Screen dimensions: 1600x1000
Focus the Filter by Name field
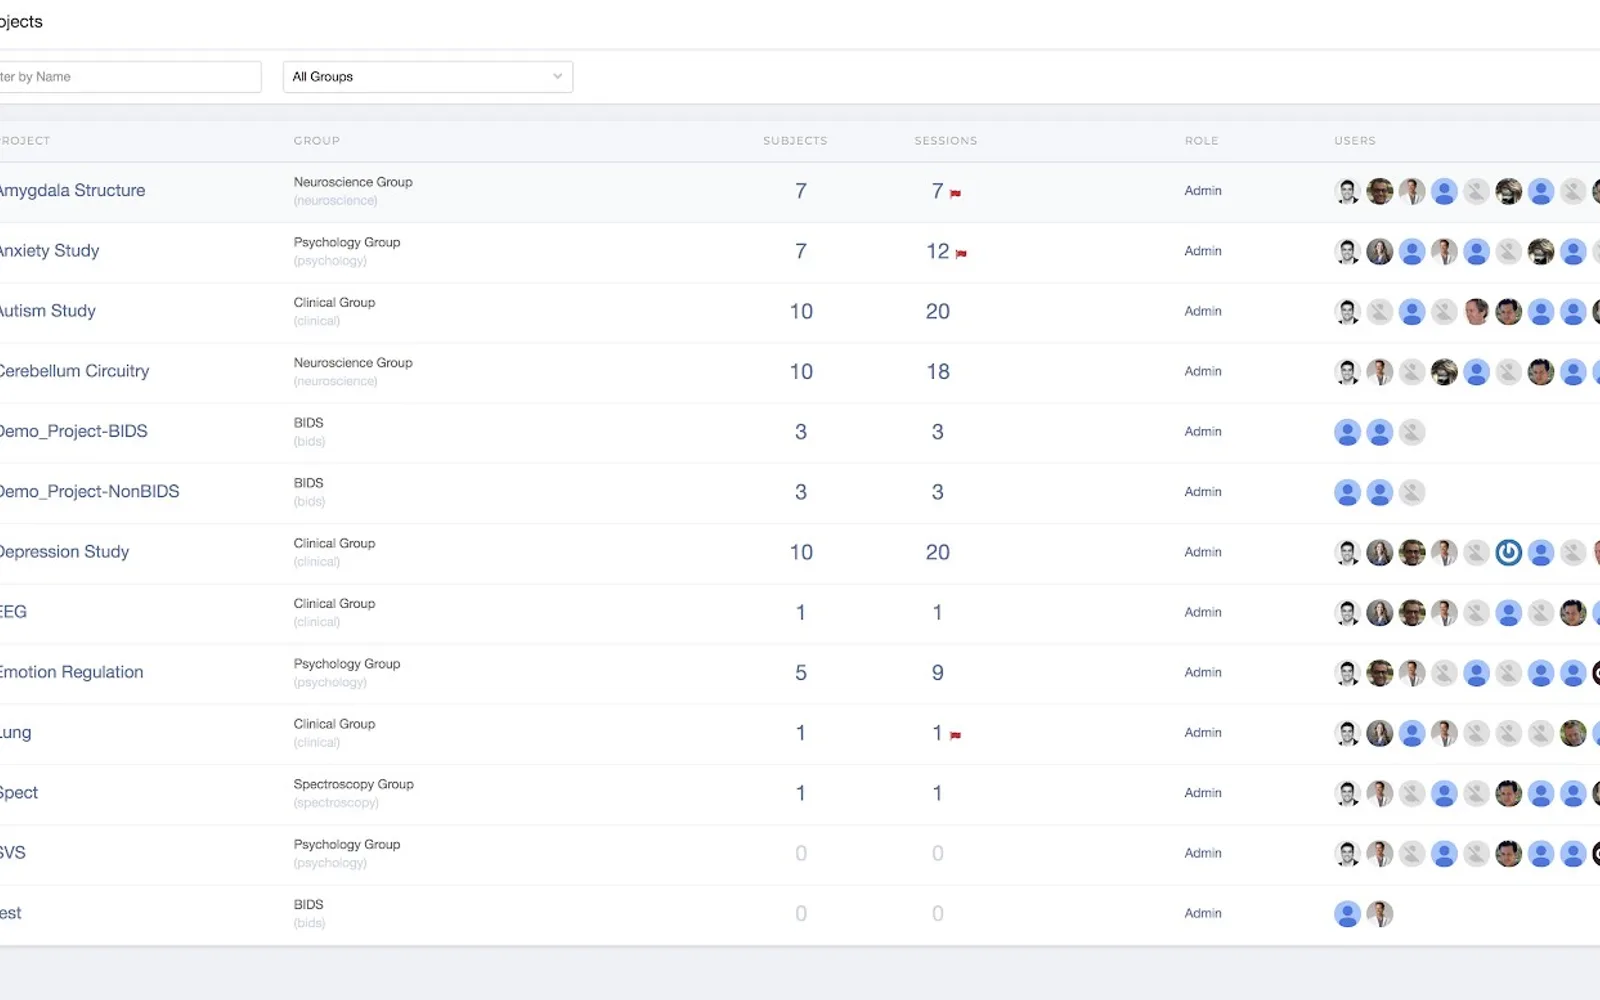(x=130, y=77)
